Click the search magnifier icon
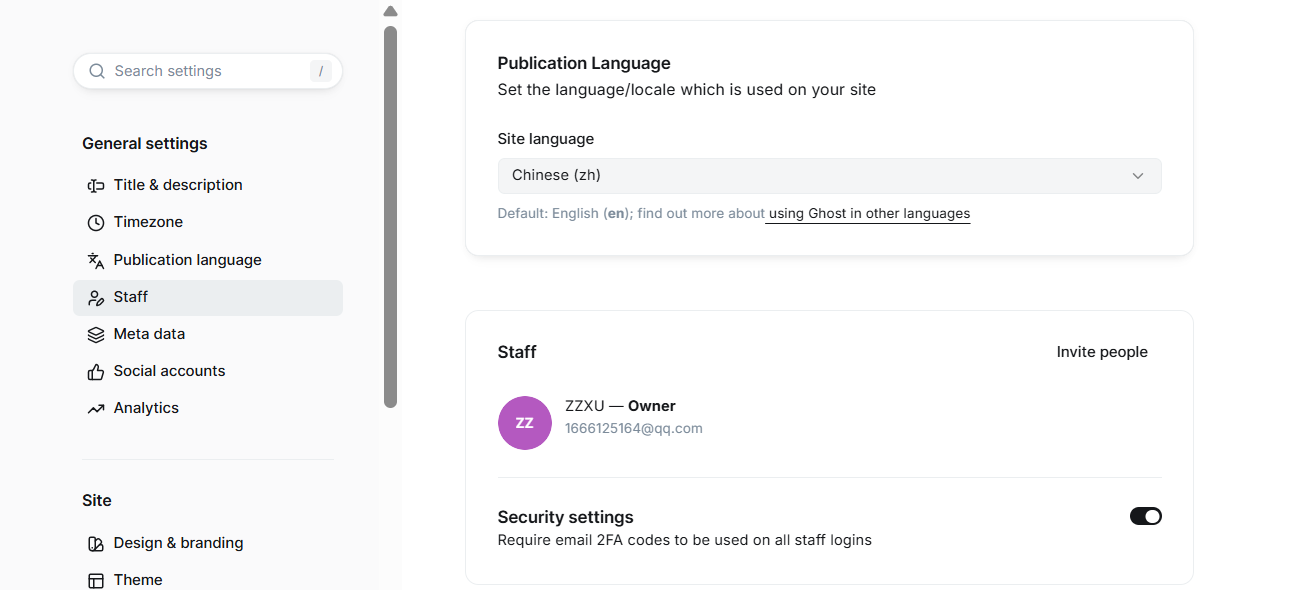1308x590 pixels. (x=97, y=71)
